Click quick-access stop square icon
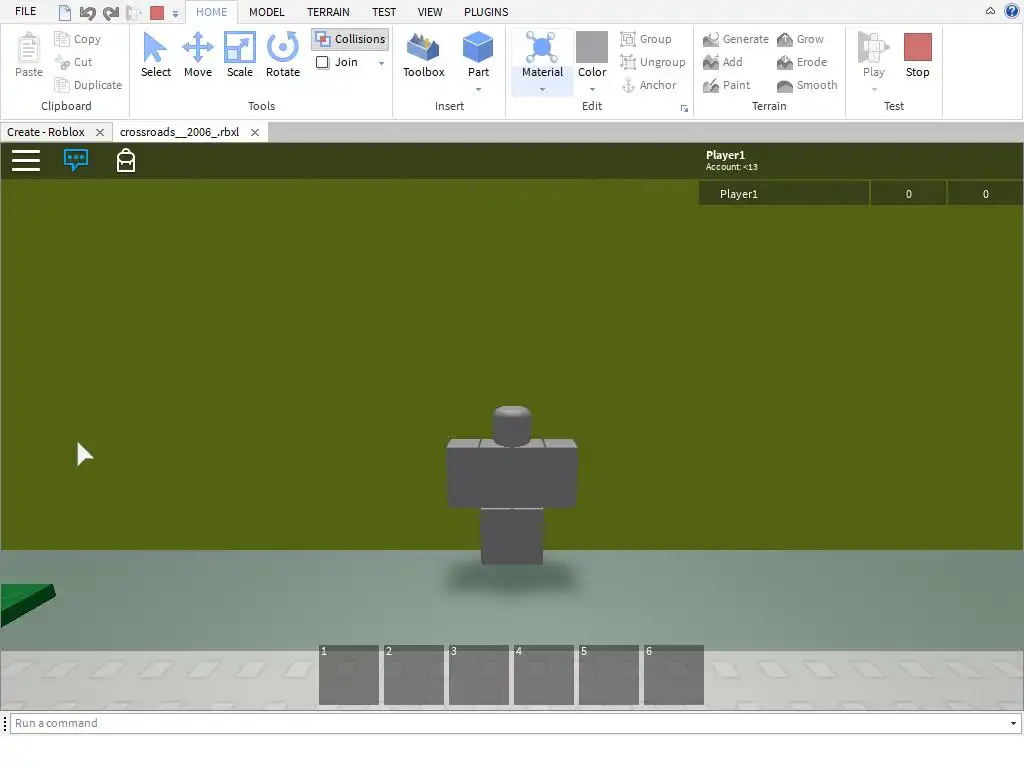 pyautogui.click(x=157, y=12)
